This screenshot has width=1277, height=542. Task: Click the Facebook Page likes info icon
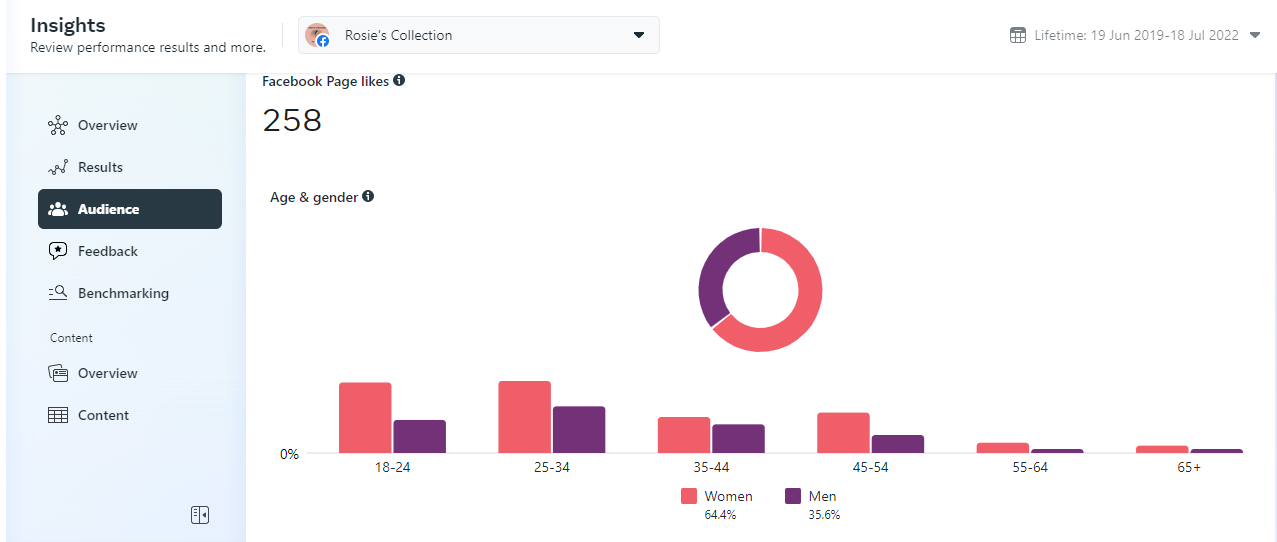point(399,81)
